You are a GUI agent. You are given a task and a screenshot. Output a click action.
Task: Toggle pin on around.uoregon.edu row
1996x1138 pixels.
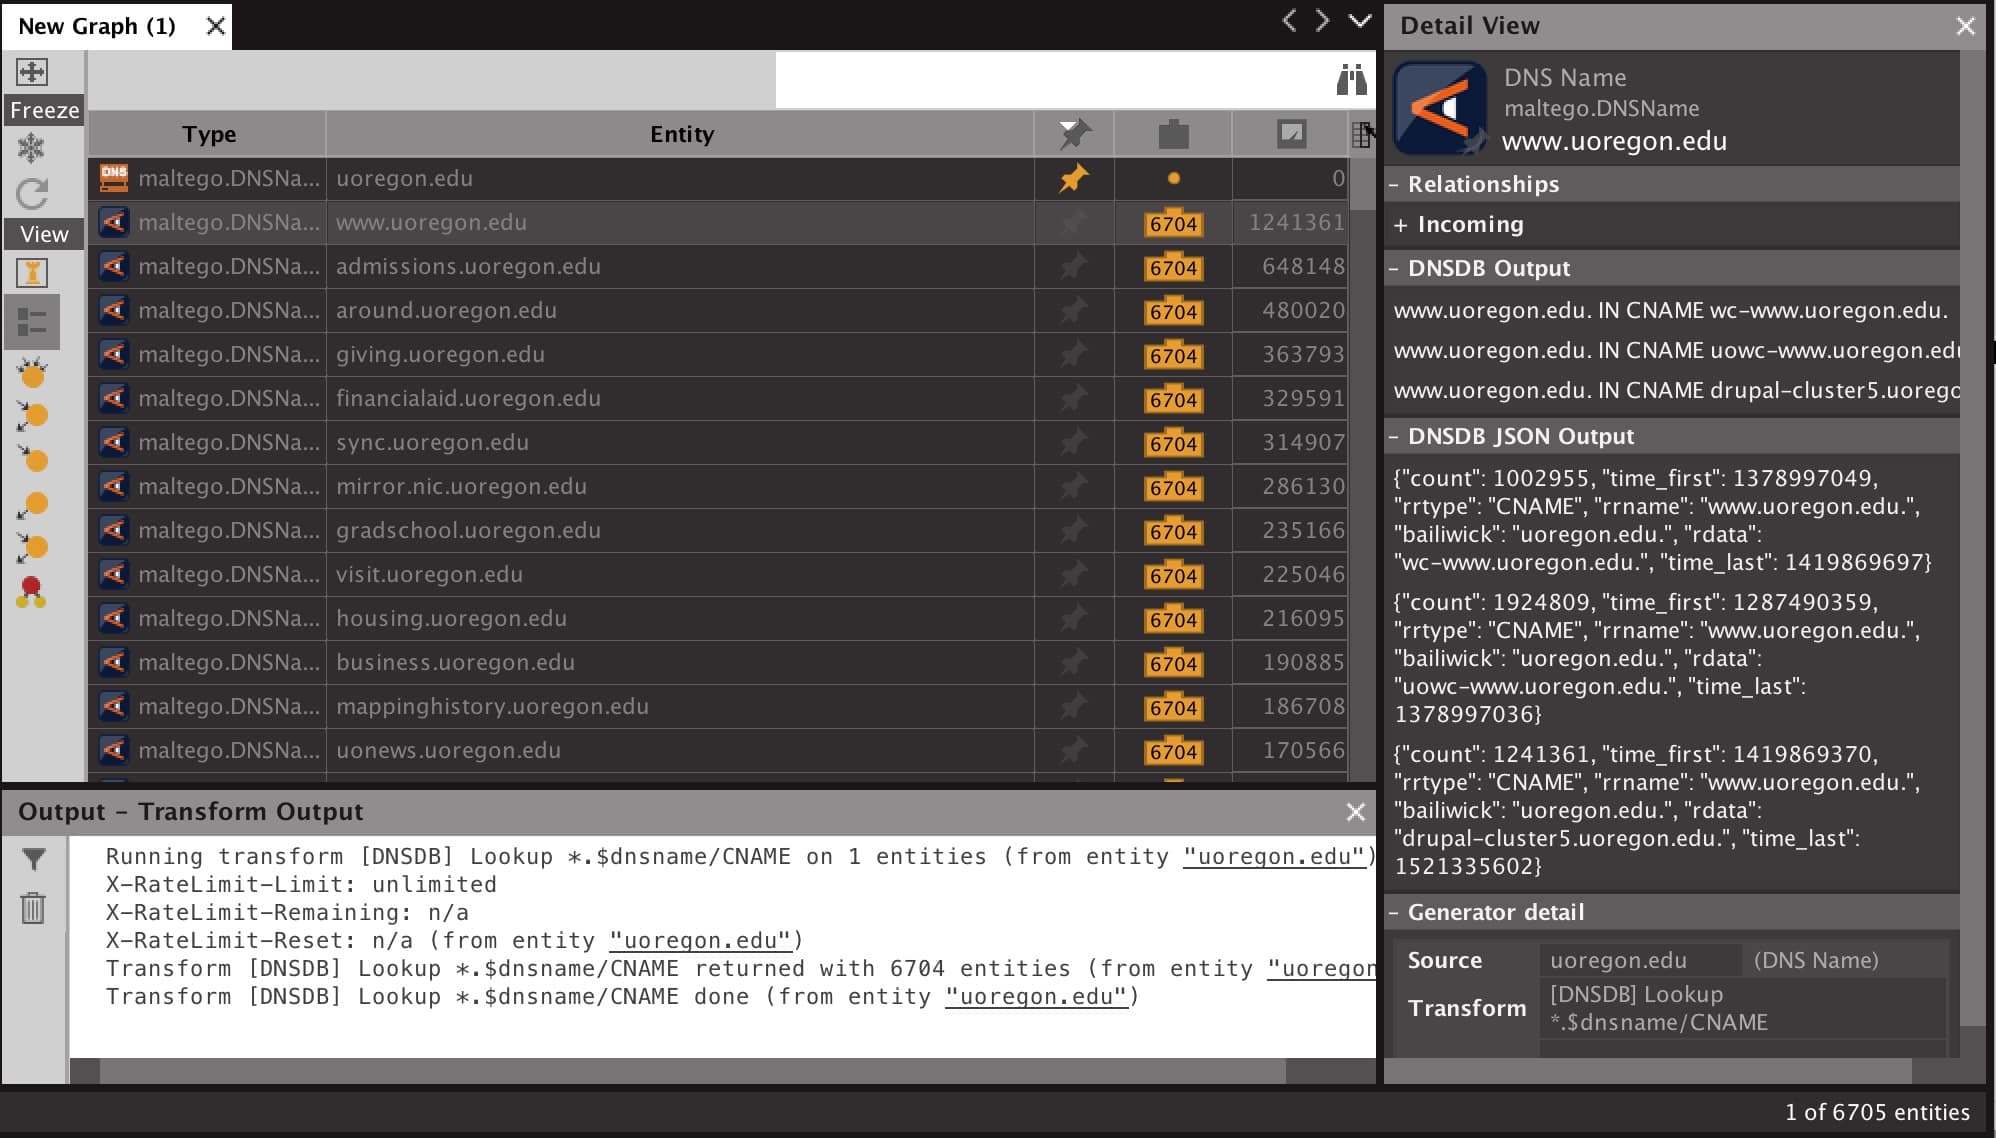coord(1074,310)
